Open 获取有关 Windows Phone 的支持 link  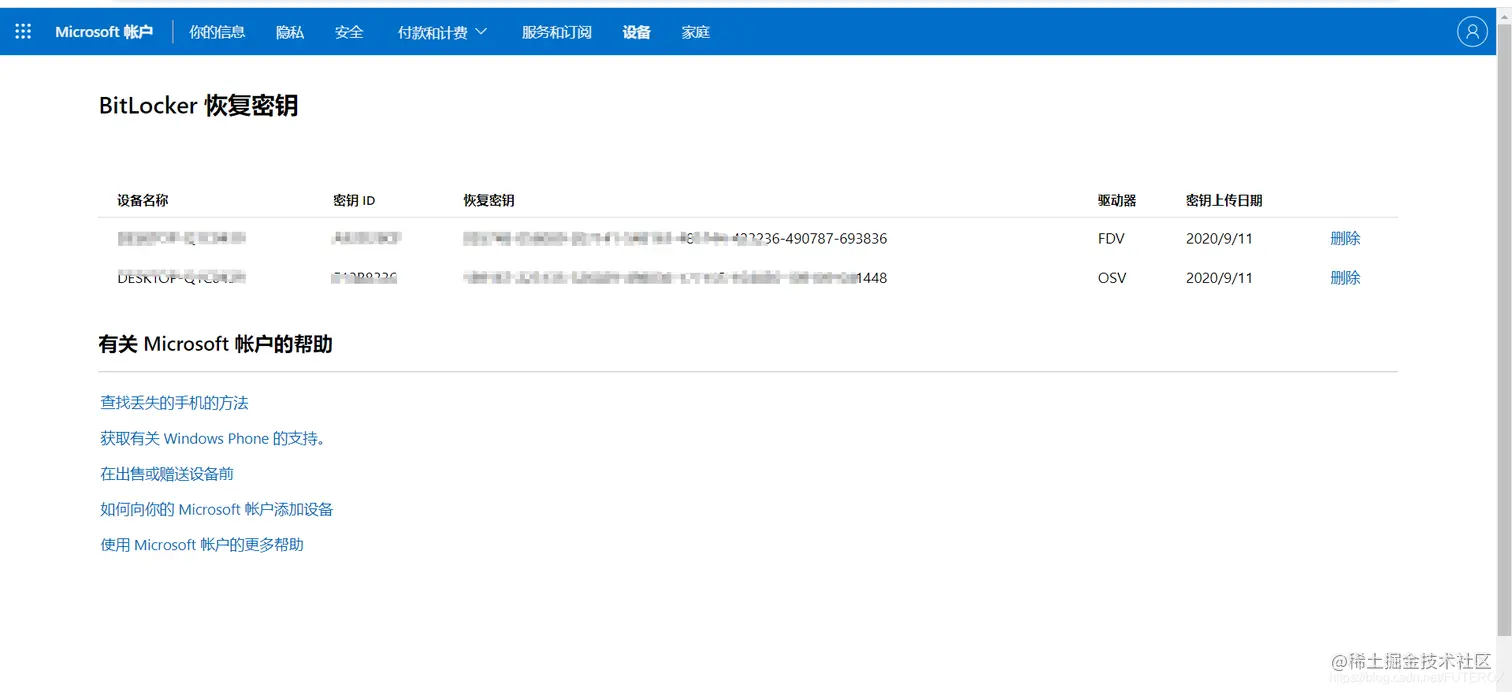(214, 438)
